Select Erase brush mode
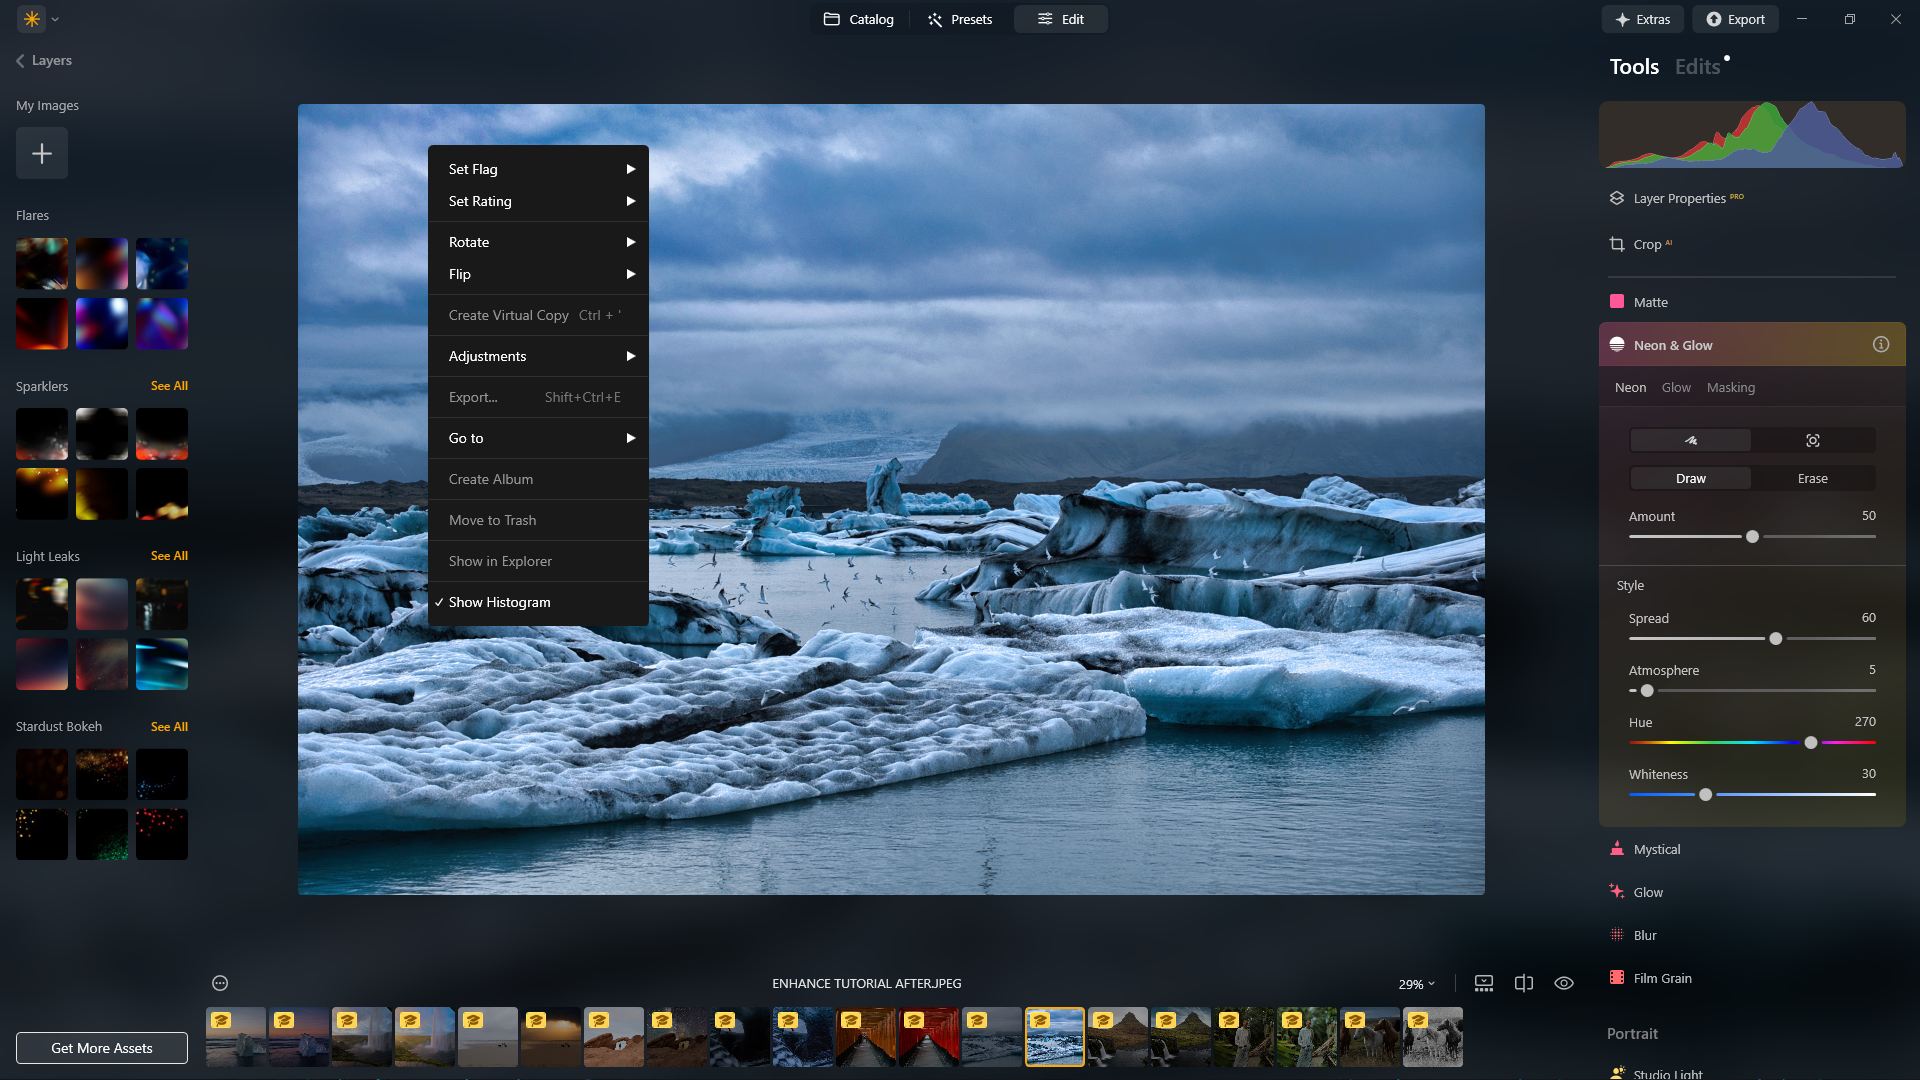 1813,478
